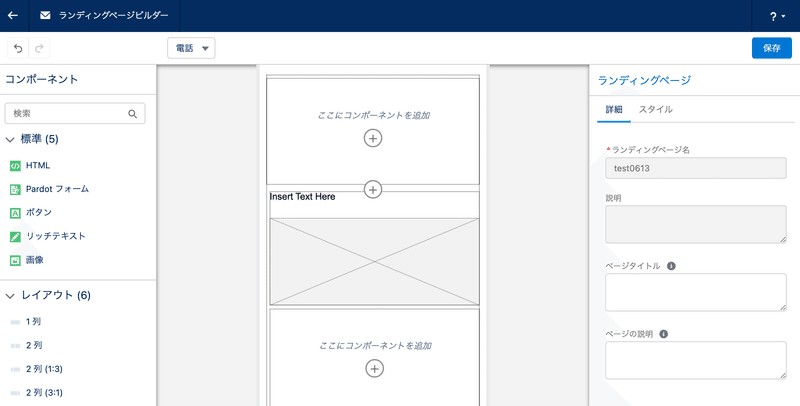
Task: Click the ランディングページ panel heading
Action: (644, 80)
